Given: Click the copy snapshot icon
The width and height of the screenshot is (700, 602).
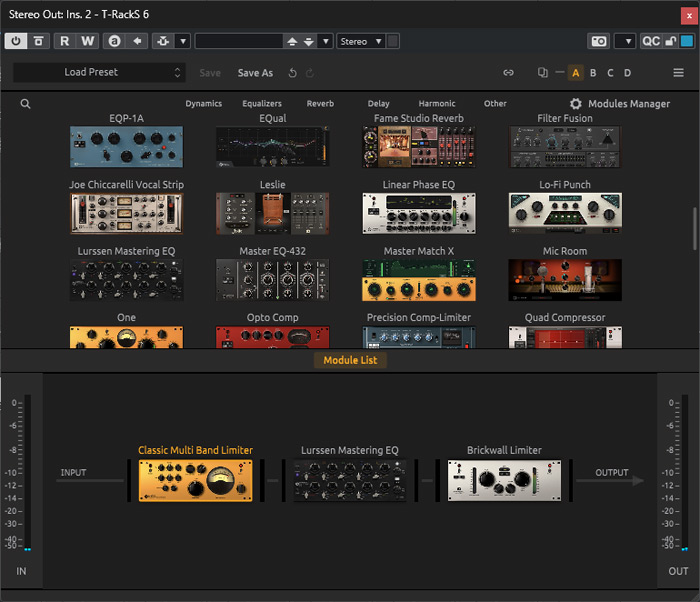Looking at the screenshot, I should click(542, 72).
